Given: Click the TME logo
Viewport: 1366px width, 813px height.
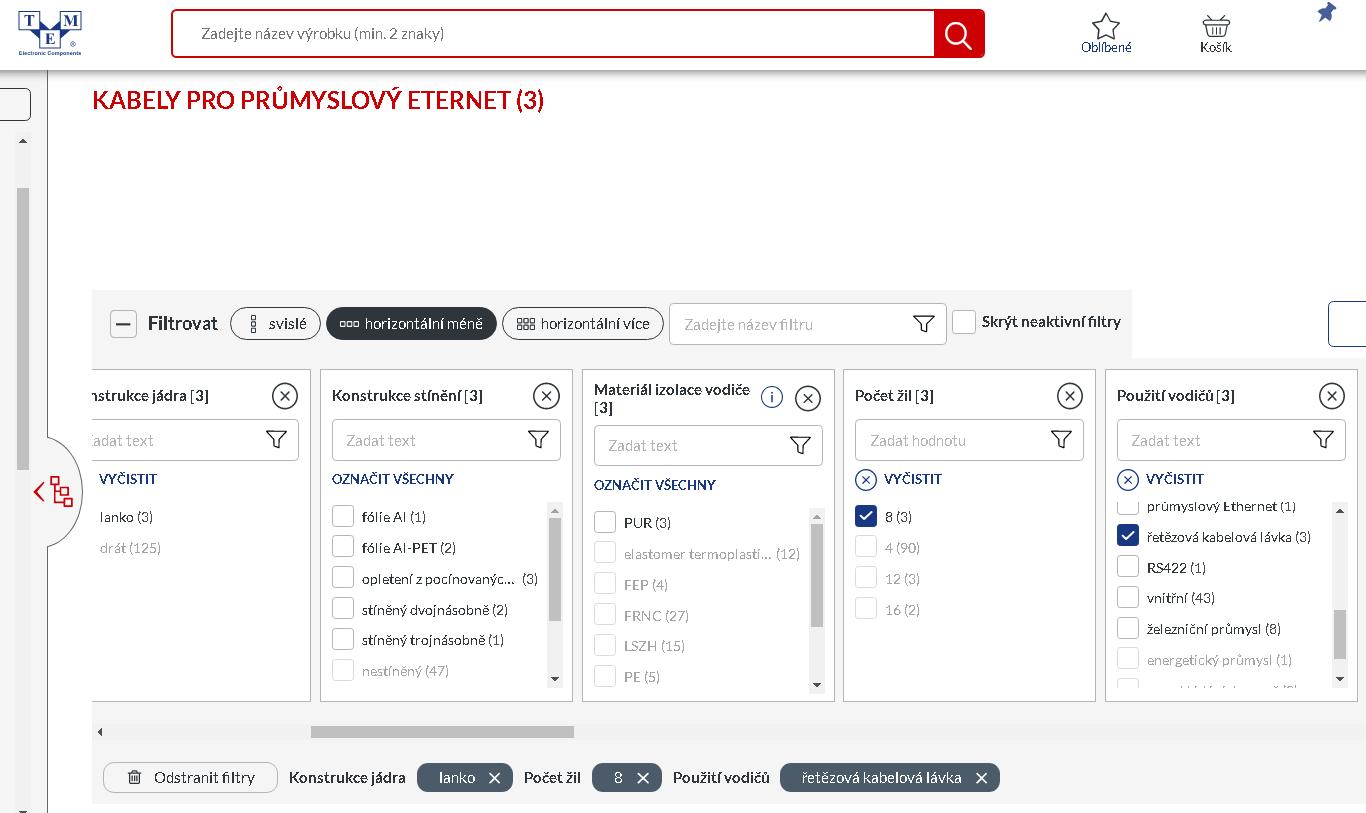Looking at the screenshot, I should coord(50,34).
